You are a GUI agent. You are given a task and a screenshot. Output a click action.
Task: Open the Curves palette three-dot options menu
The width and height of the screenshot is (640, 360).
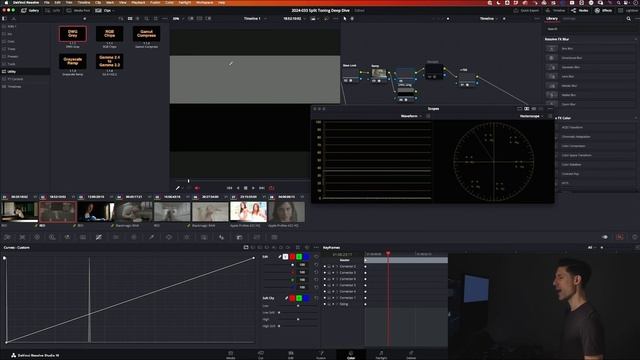coord(316,247)
